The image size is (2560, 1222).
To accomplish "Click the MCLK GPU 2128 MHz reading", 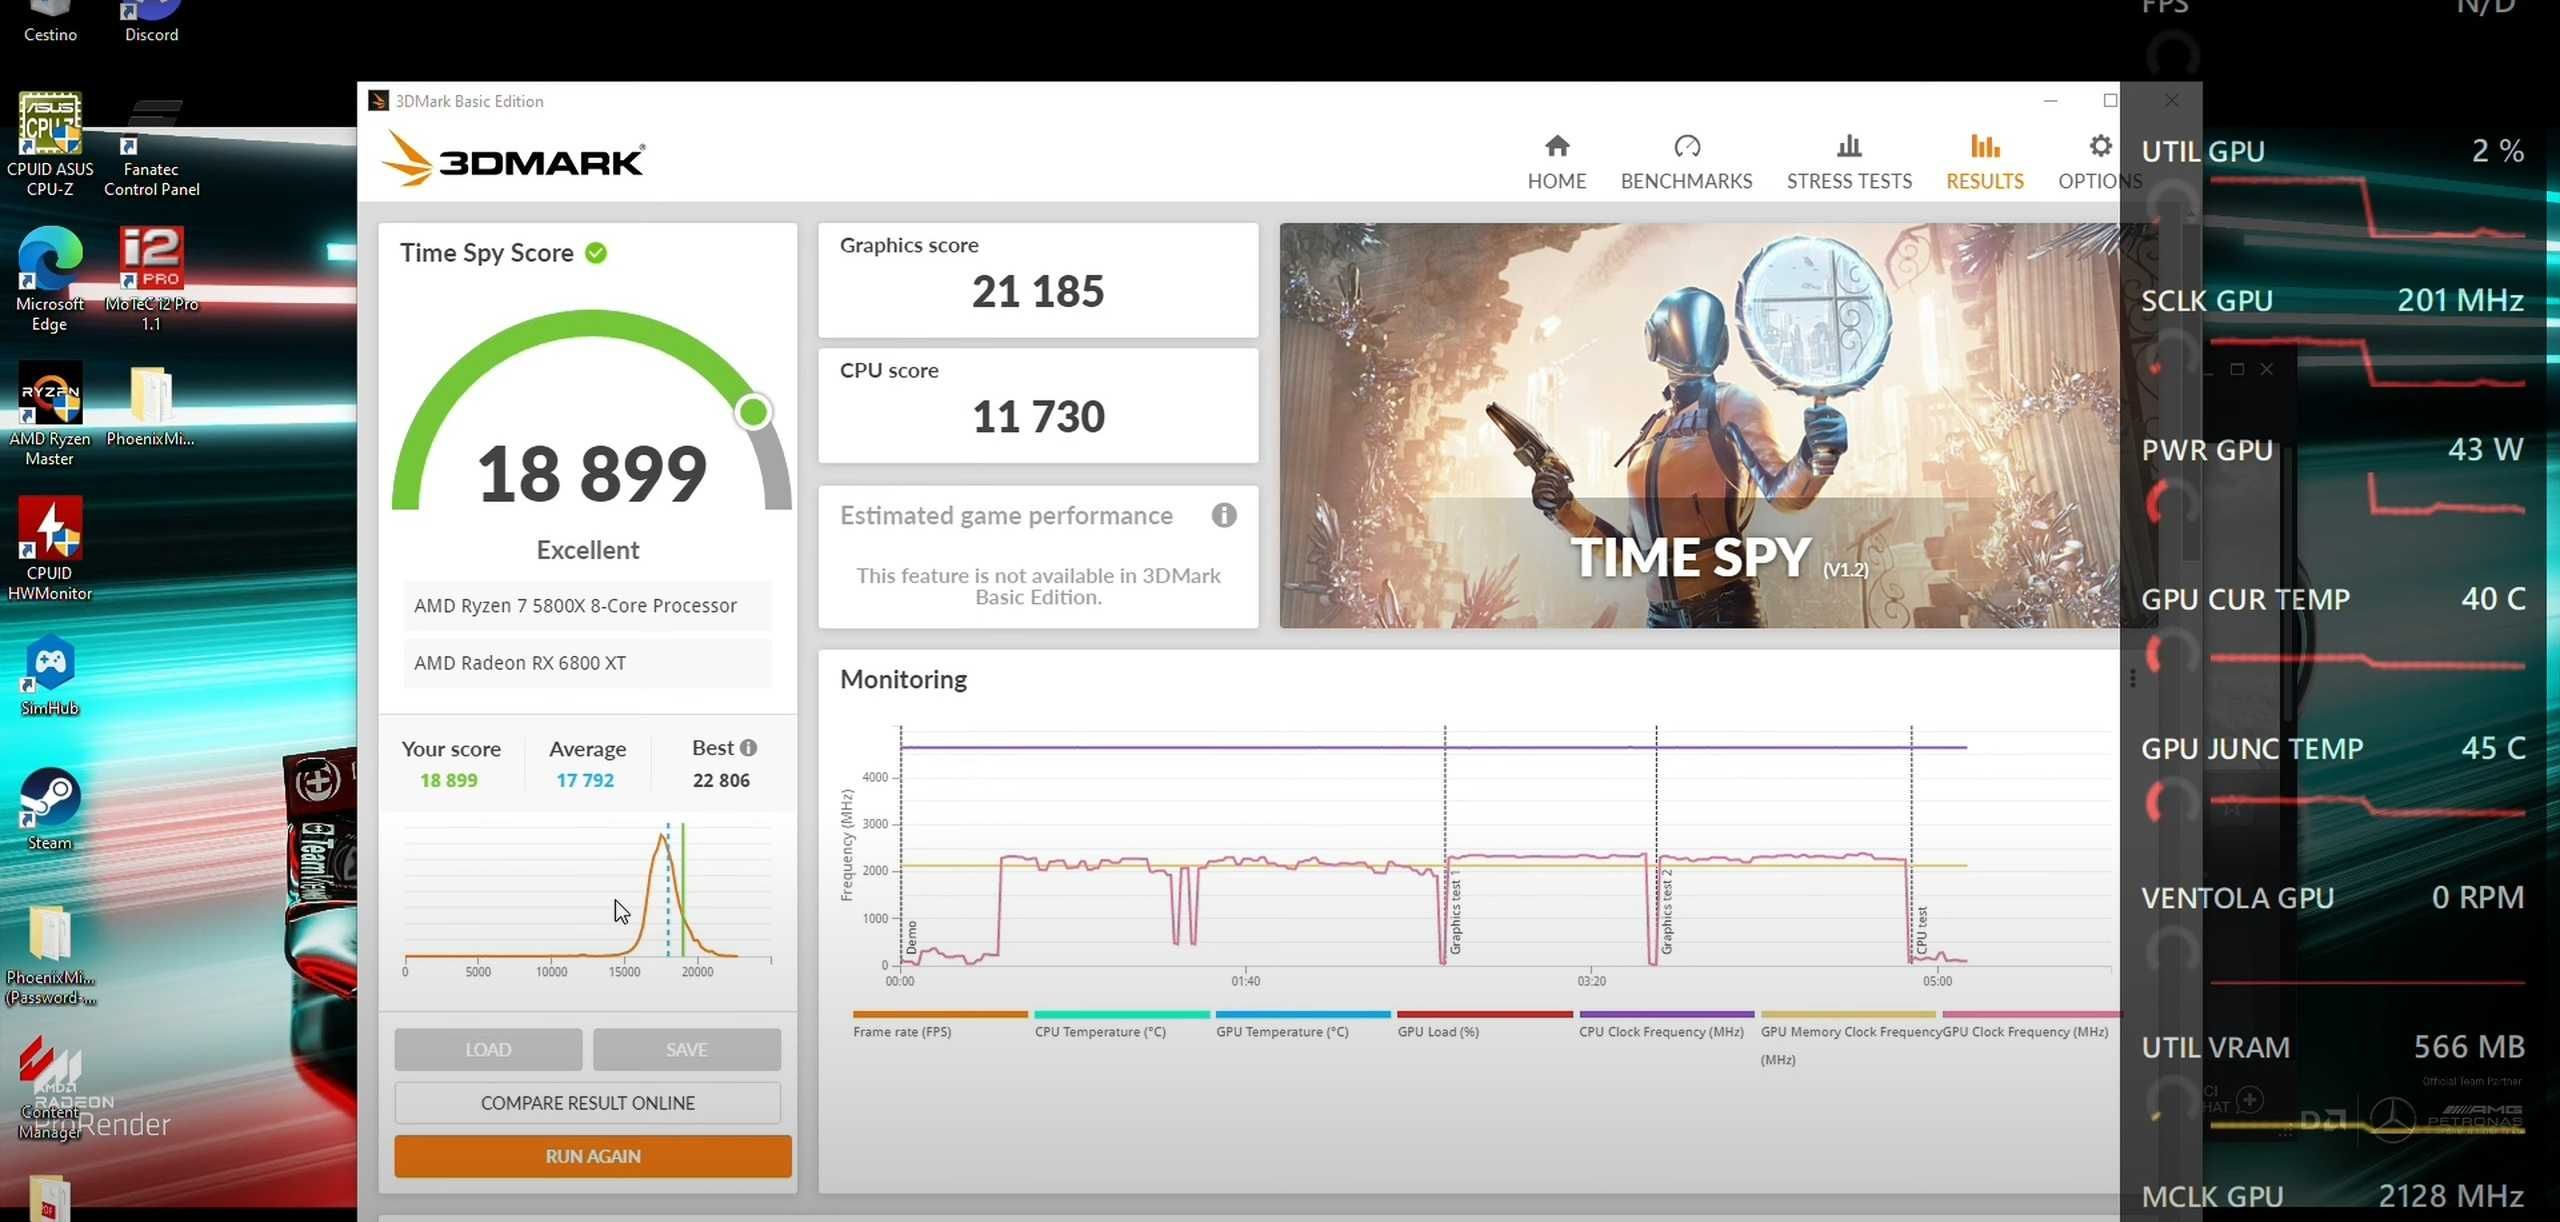I will [2333, 1196].
